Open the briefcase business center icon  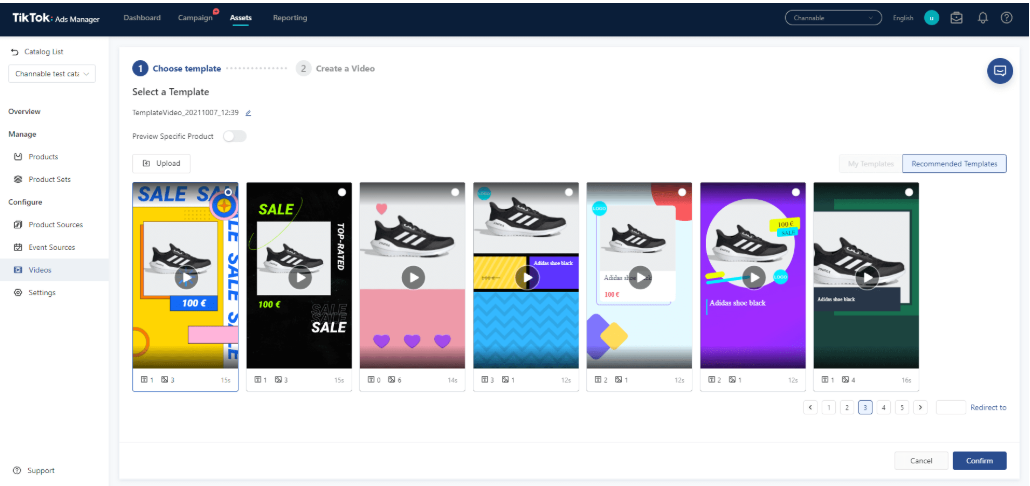coord(956,18)
